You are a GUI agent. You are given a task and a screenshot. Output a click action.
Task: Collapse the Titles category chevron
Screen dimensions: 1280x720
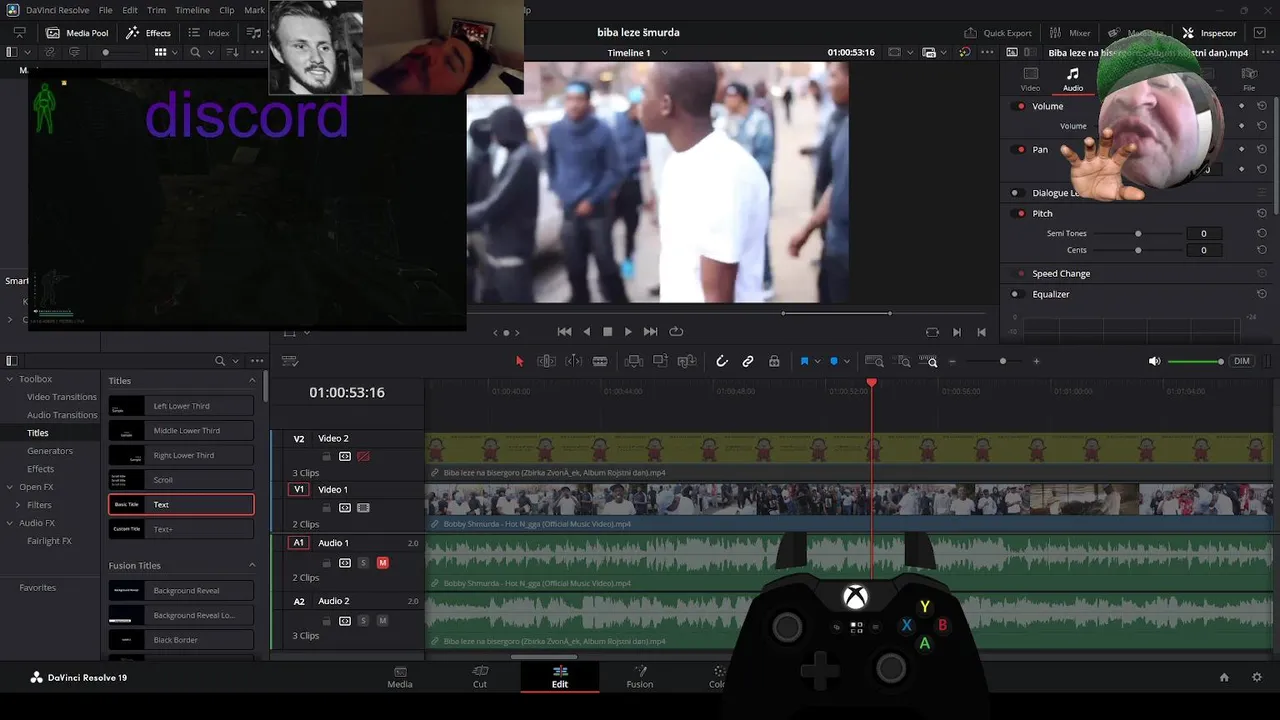pos(252,381)
